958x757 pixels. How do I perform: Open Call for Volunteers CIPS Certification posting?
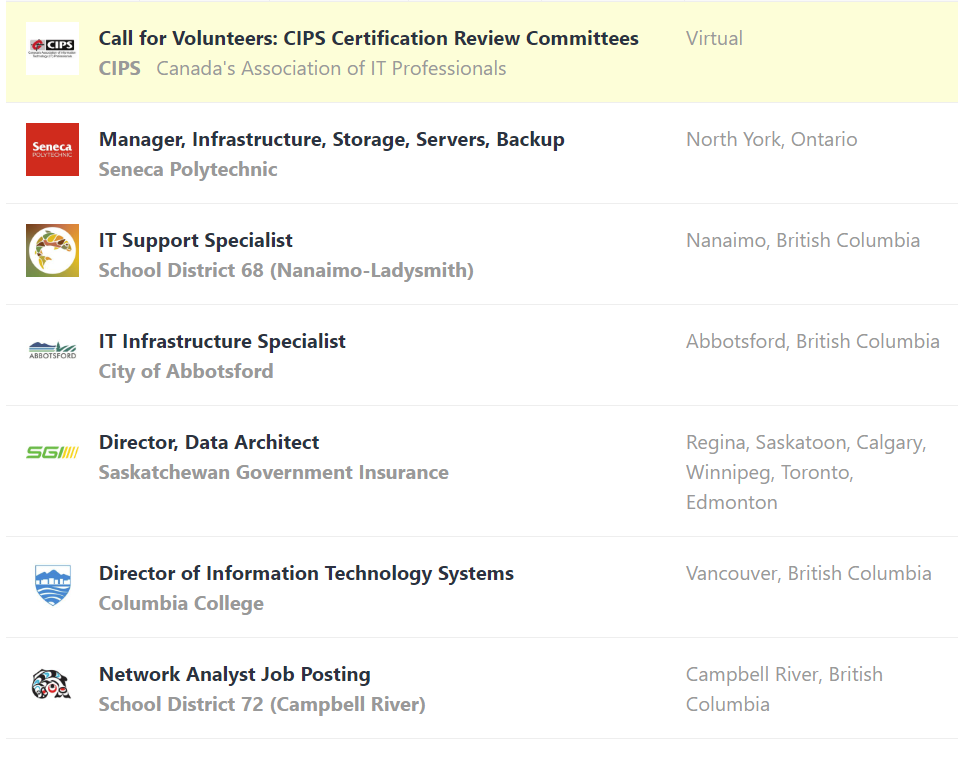point(368,39)
